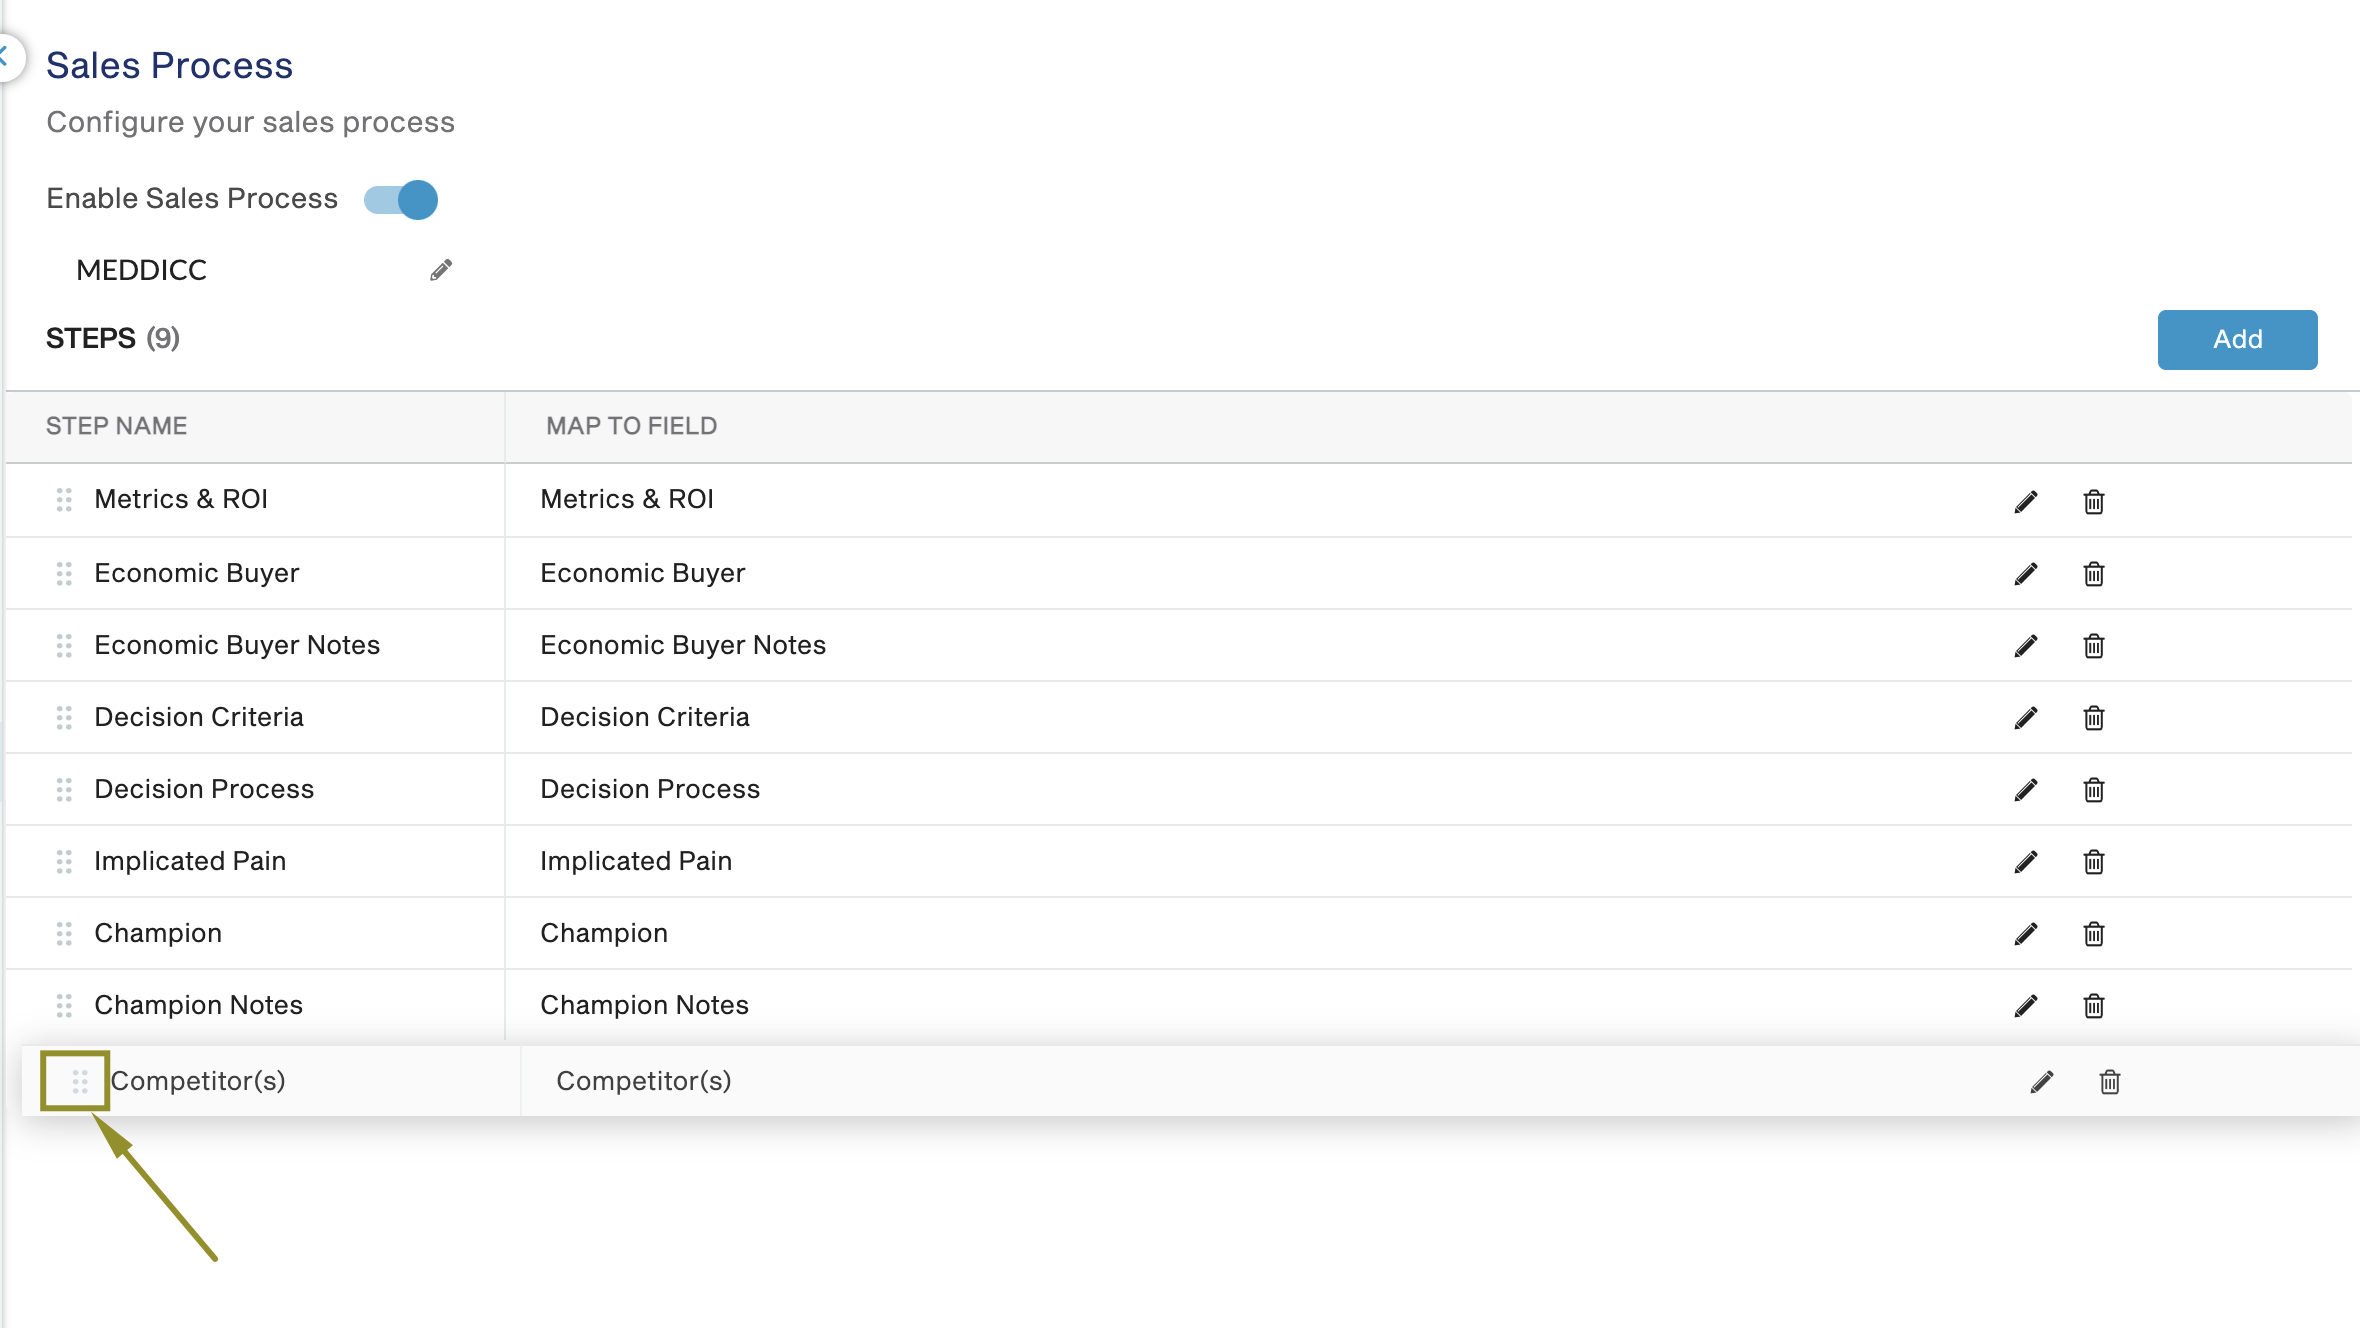Delete the Competitor(s) step
The width and height of the screenshot is (2360, 1328).
2110,1081
